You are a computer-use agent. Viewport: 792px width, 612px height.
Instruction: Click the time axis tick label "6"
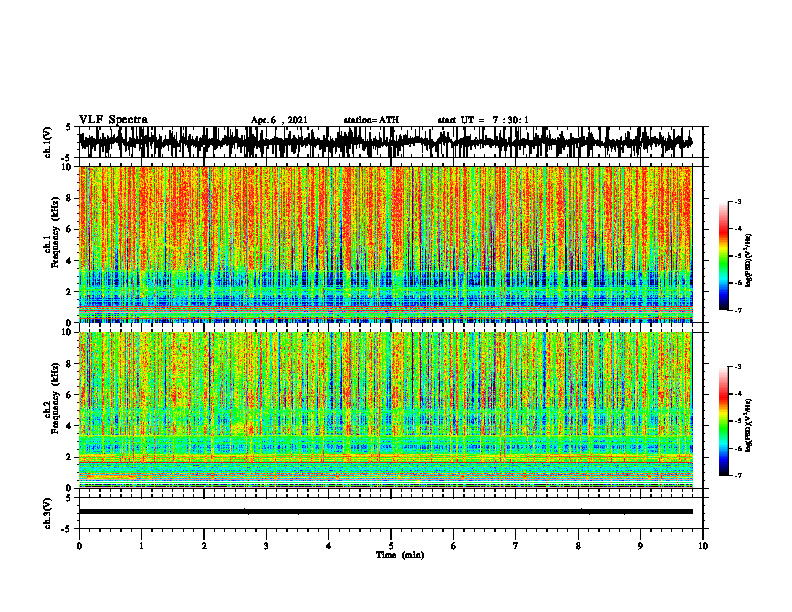453,546
